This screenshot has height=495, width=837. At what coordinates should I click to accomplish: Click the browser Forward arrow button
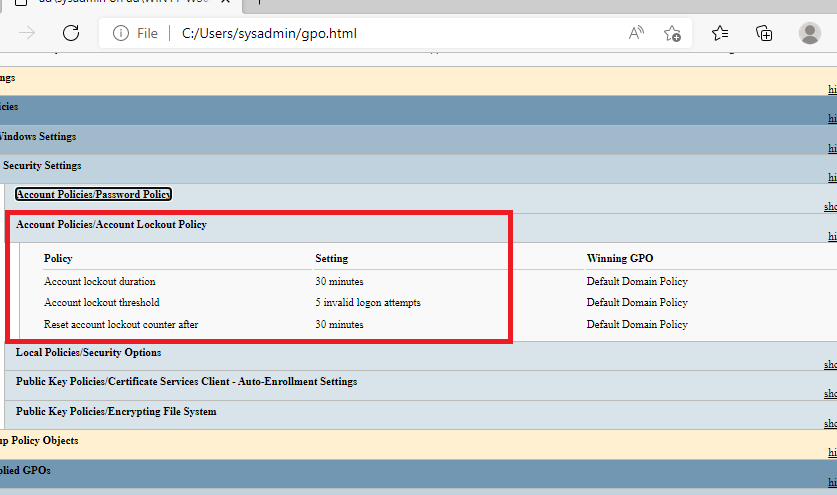click(28, 33)
